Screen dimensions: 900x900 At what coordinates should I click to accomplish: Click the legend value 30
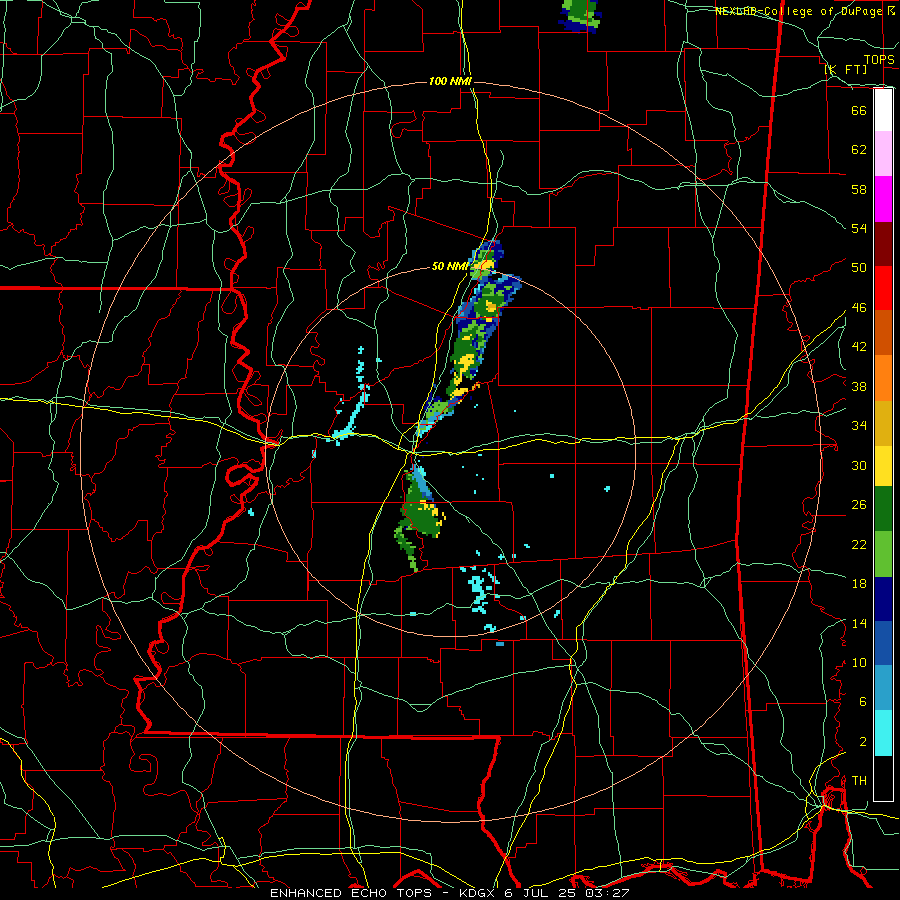859,465
